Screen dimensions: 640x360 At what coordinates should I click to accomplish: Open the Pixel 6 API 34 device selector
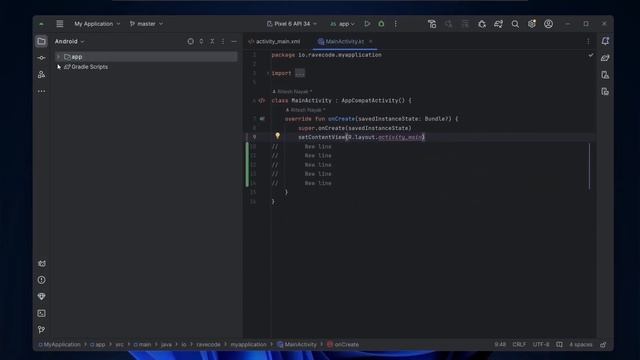[292, 24]
